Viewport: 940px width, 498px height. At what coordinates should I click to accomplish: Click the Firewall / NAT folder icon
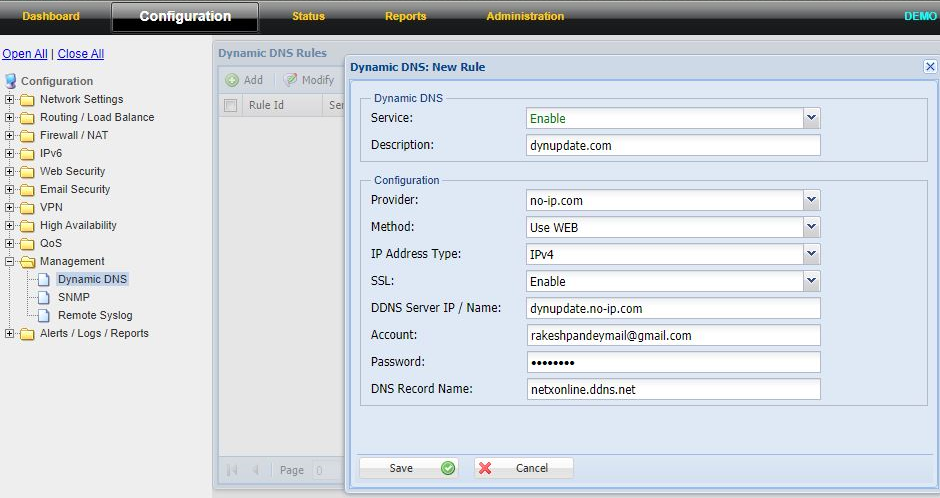tap(27, 136)
